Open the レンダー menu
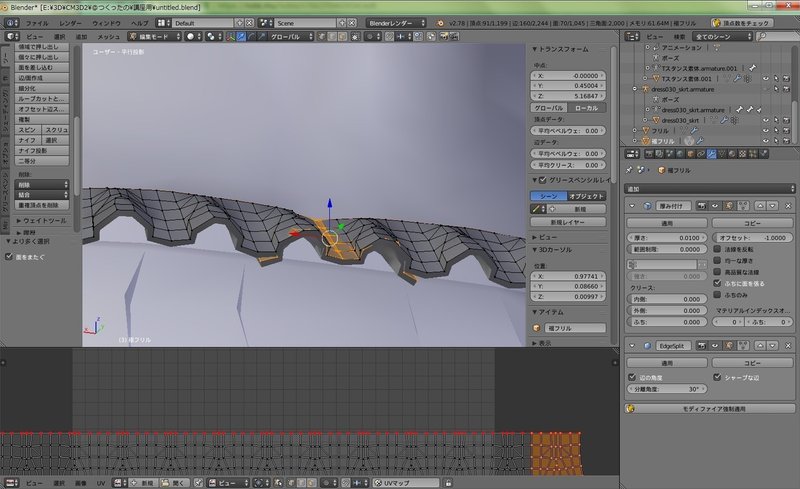This screenshot has width=800, height=489. 70,23
